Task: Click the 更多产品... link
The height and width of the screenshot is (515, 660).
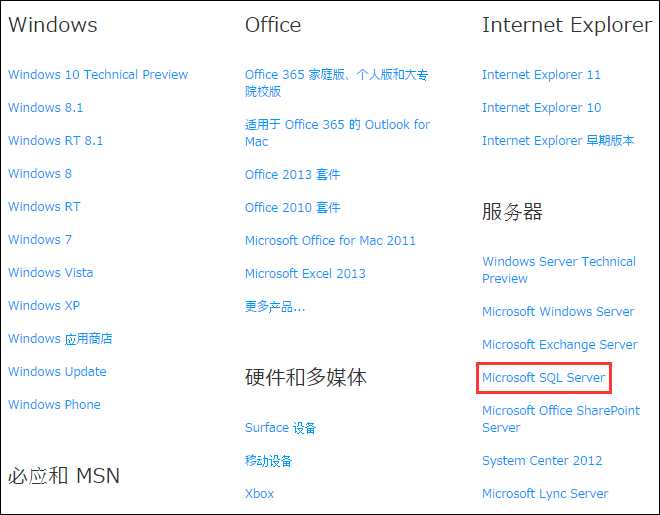Action: pos(275,306)
